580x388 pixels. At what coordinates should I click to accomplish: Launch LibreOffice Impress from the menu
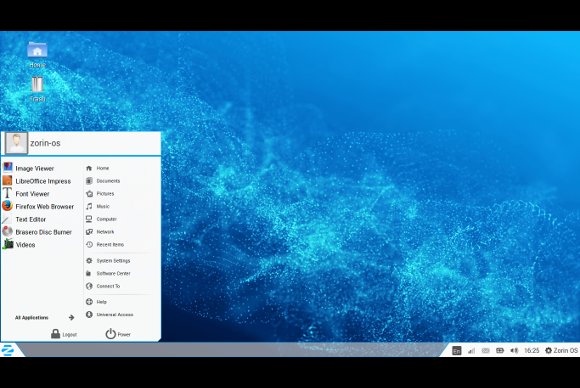pyautogui.click(x=37, y=181)
